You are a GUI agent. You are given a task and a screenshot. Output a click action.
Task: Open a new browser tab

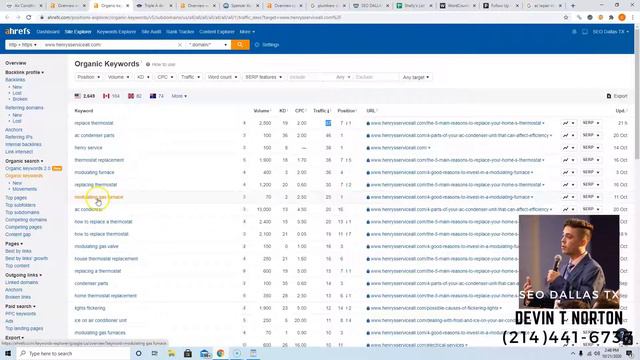point(573,6)
